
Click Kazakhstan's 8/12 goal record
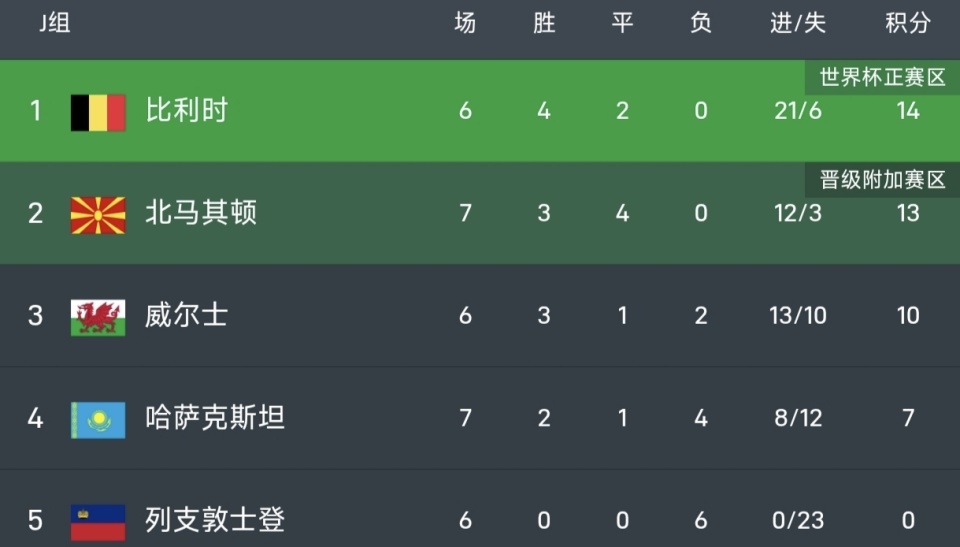pyautogui.click(x=798, y=418)
